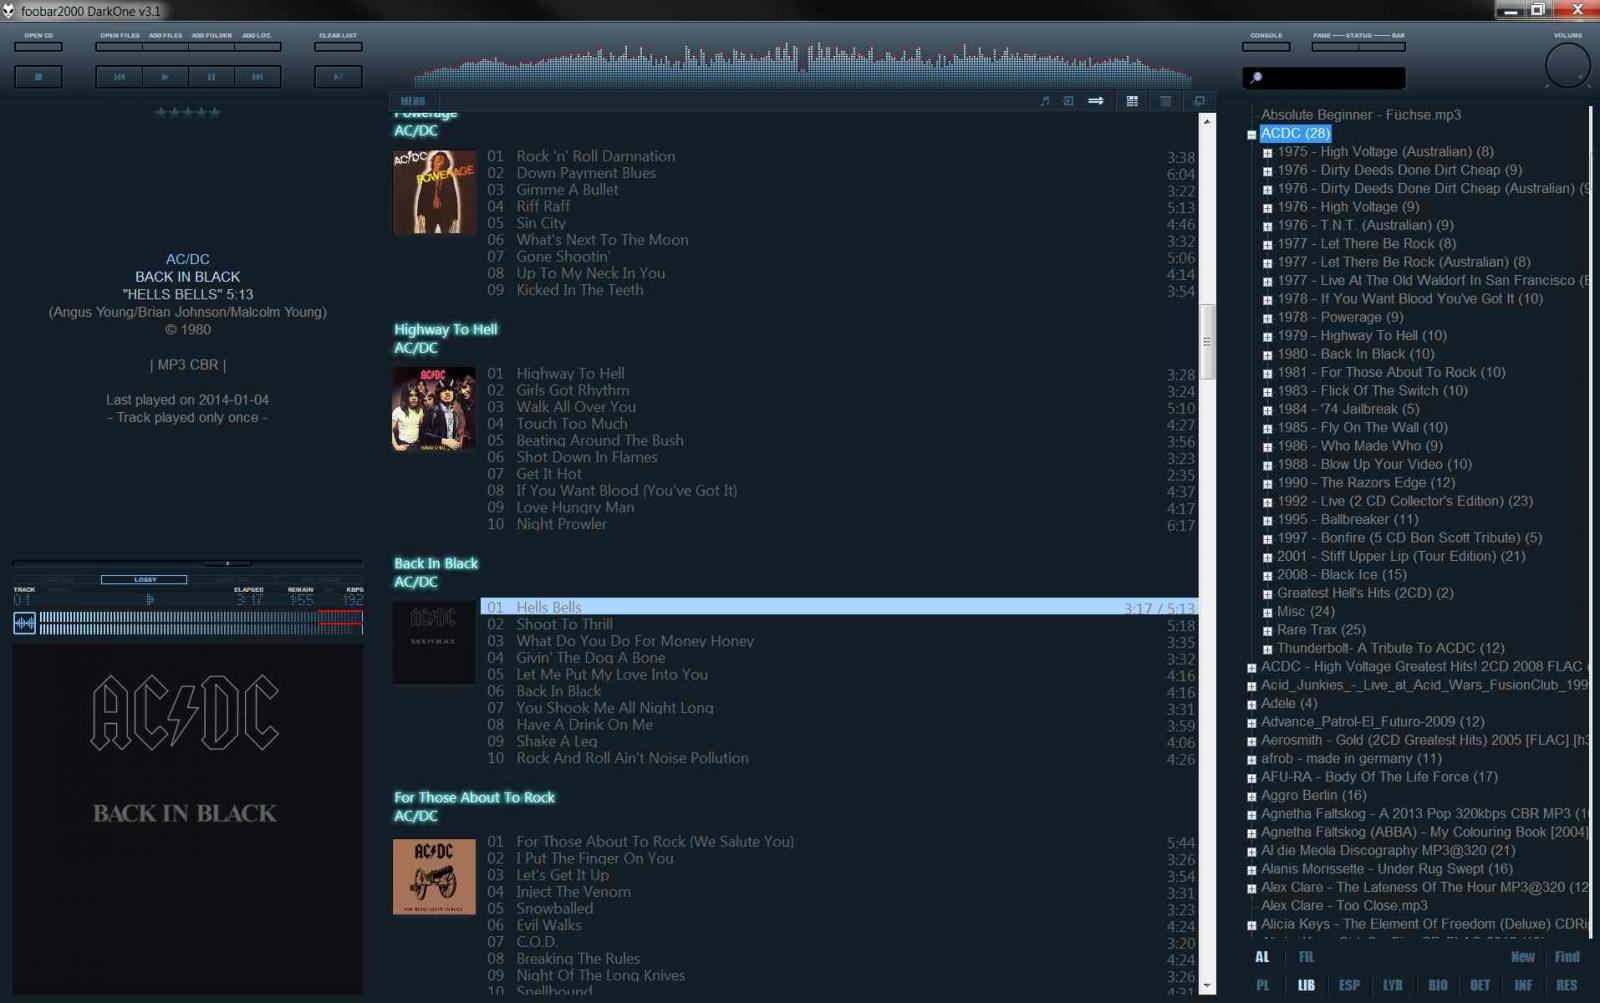
Task: Expand the Adele (4) library node
Action: (x=1251, y=704)
